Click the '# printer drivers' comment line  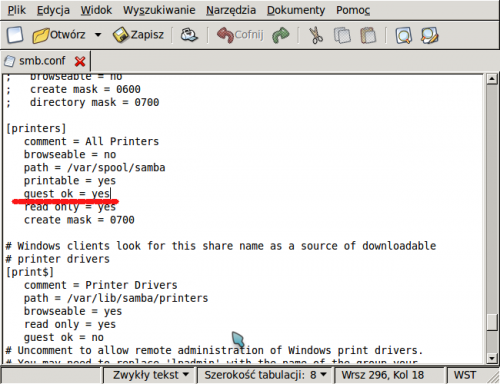coord(58,259)
